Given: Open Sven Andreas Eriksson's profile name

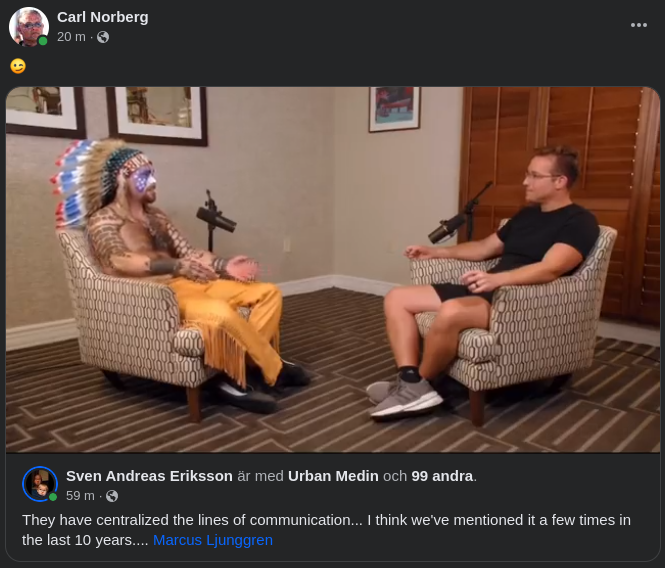Looking at the screenshot, I should click(x=149, y=476).
